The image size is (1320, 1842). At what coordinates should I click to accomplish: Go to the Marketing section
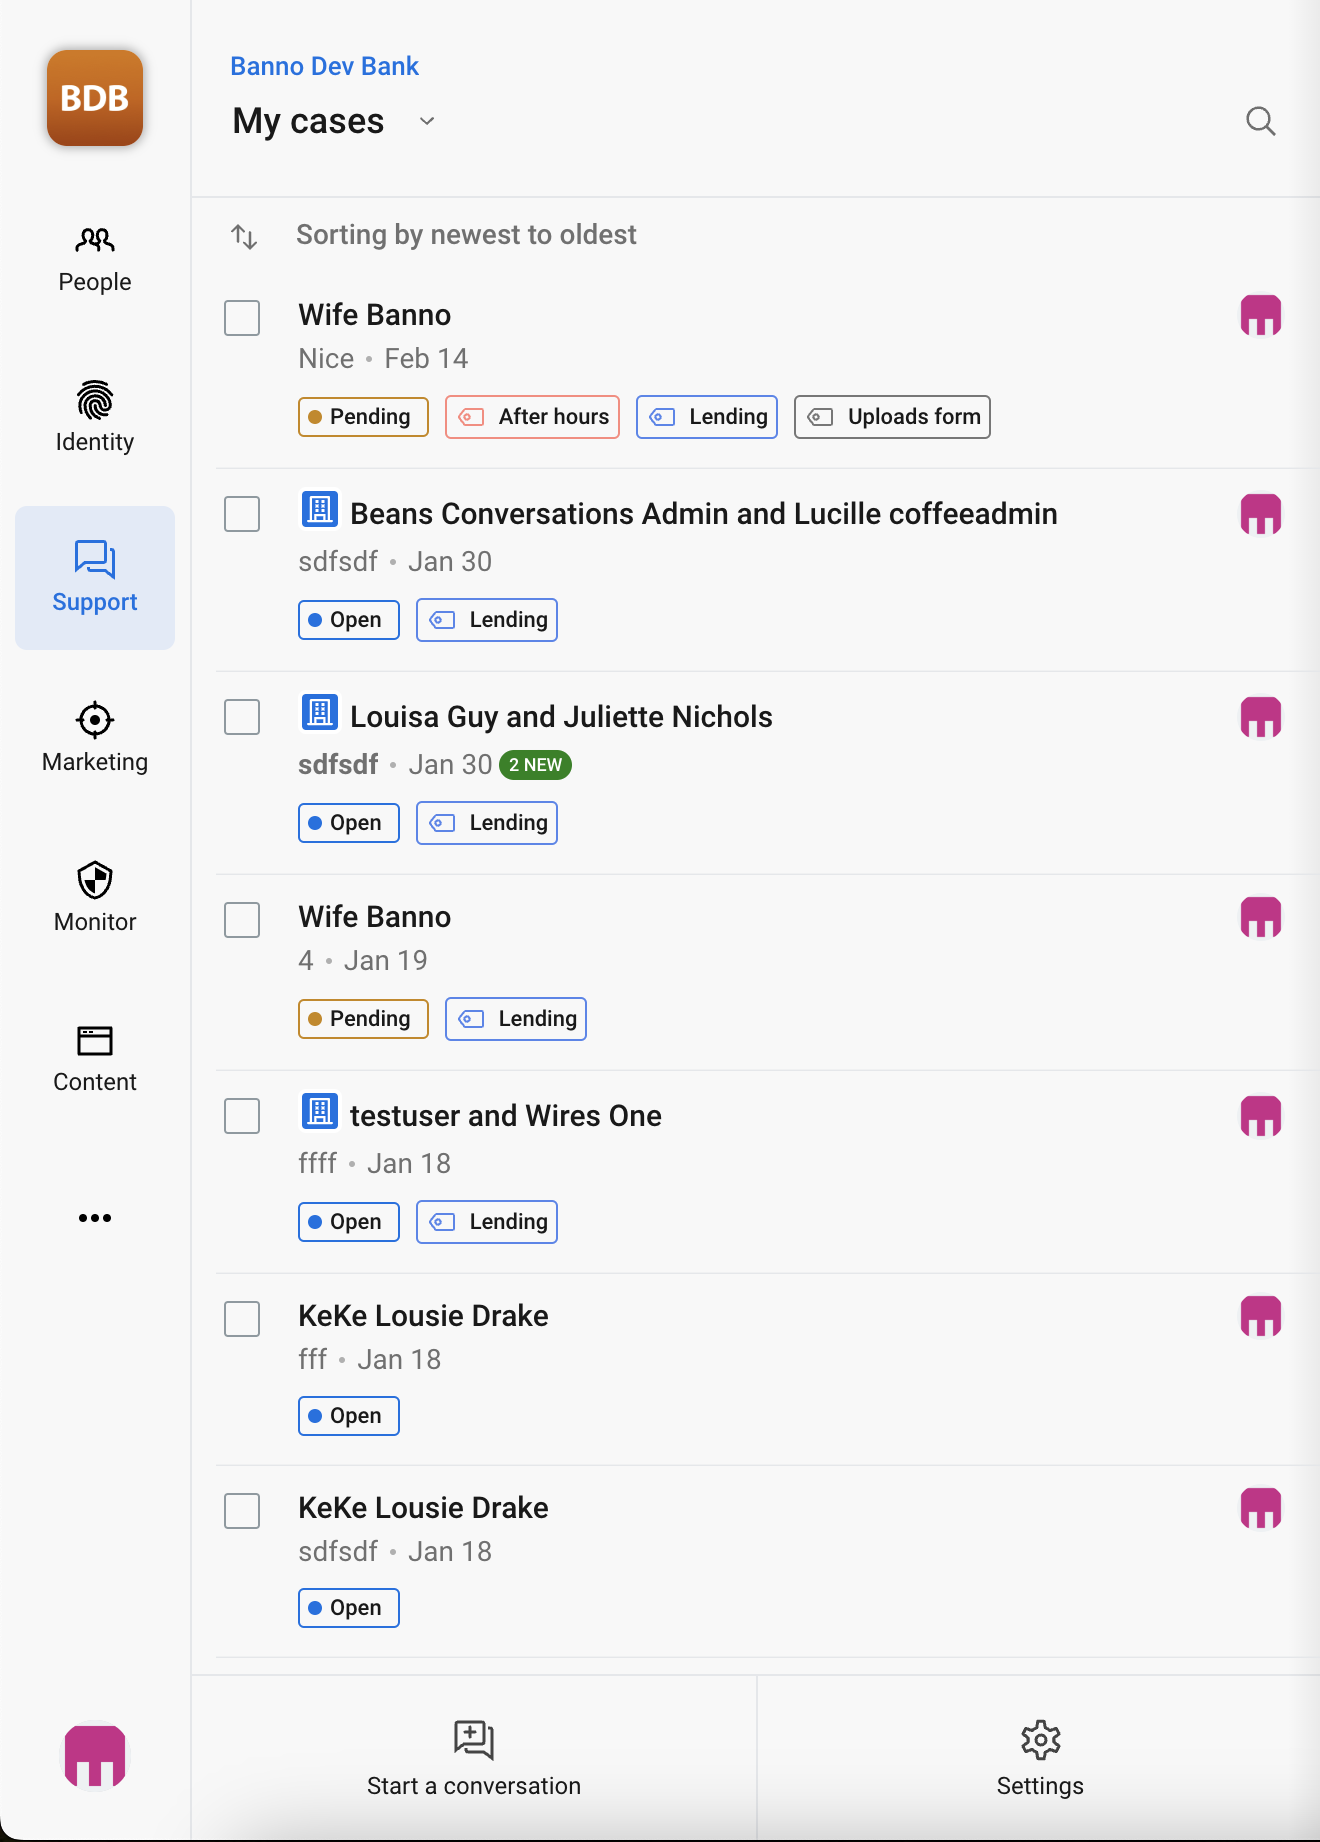pyautogui.click(x=95, y=738)
